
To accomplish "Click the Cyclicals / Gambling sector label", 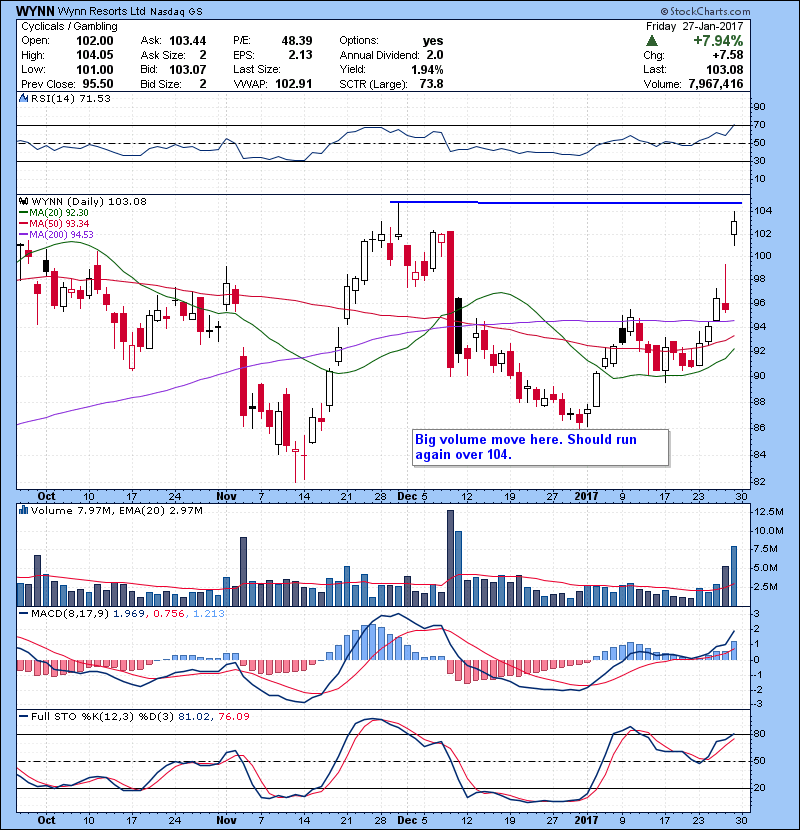I will [x=69, y=26].
